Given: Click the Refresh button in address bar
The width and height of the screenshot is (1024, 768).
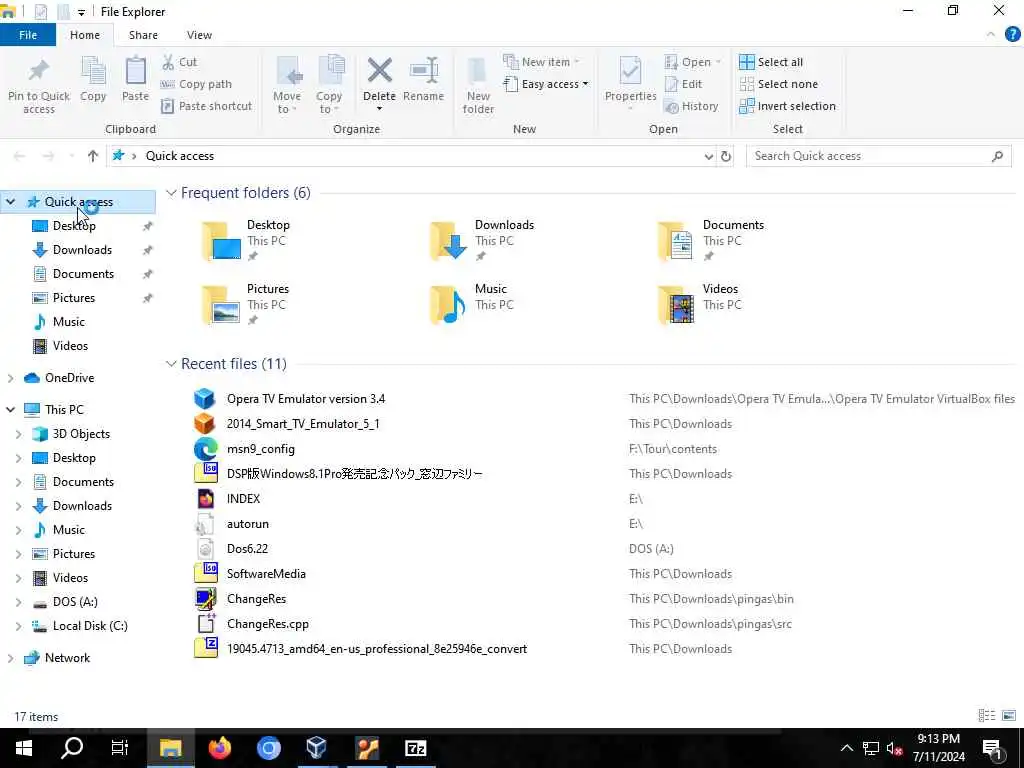Looking at the screenshot, I should click(x=726, y=156).
